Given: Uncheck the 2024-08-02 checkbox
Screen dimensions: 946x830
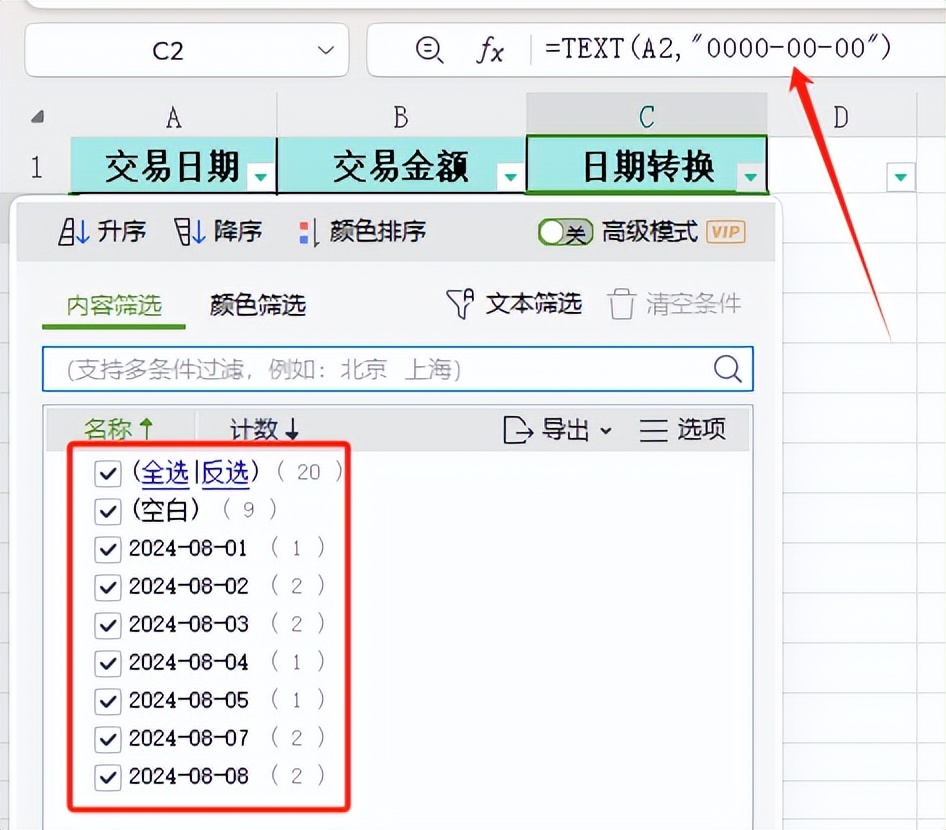Looking at the screenshot, I should click(x=107, y=587).
